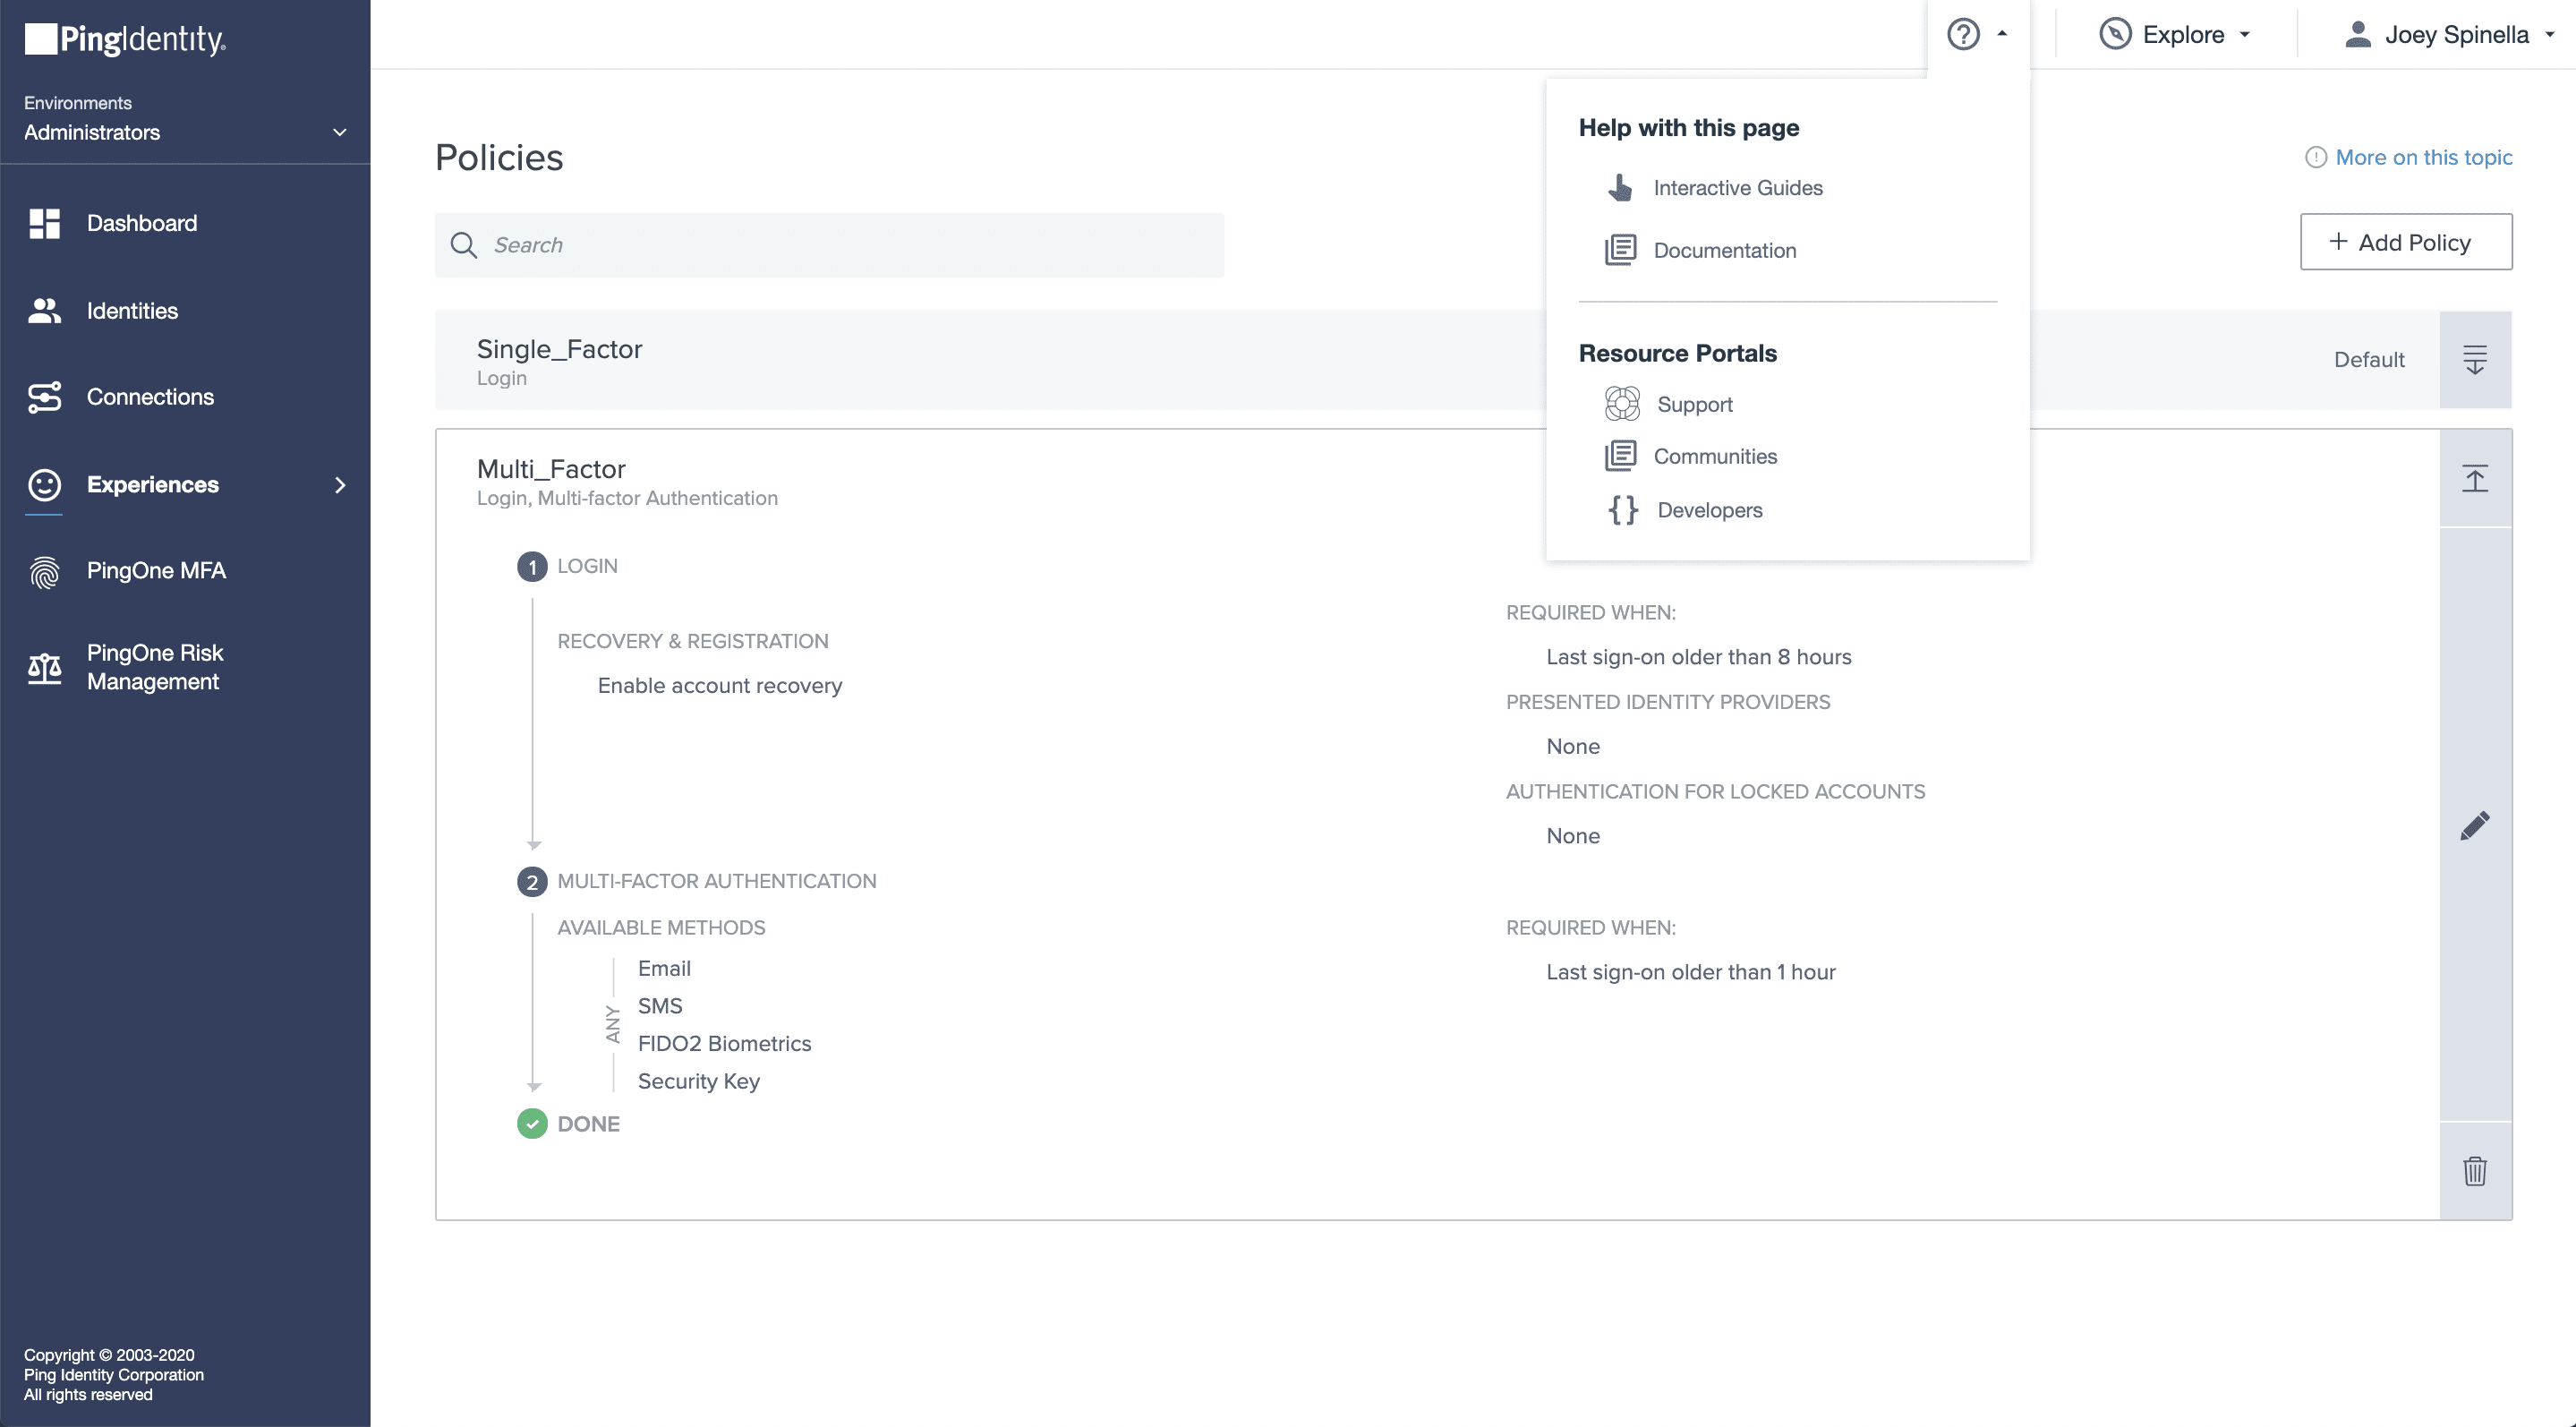Click the Interactive Guides pointer icon
Screen dimensions: 2576x1427
[1620, 188]
